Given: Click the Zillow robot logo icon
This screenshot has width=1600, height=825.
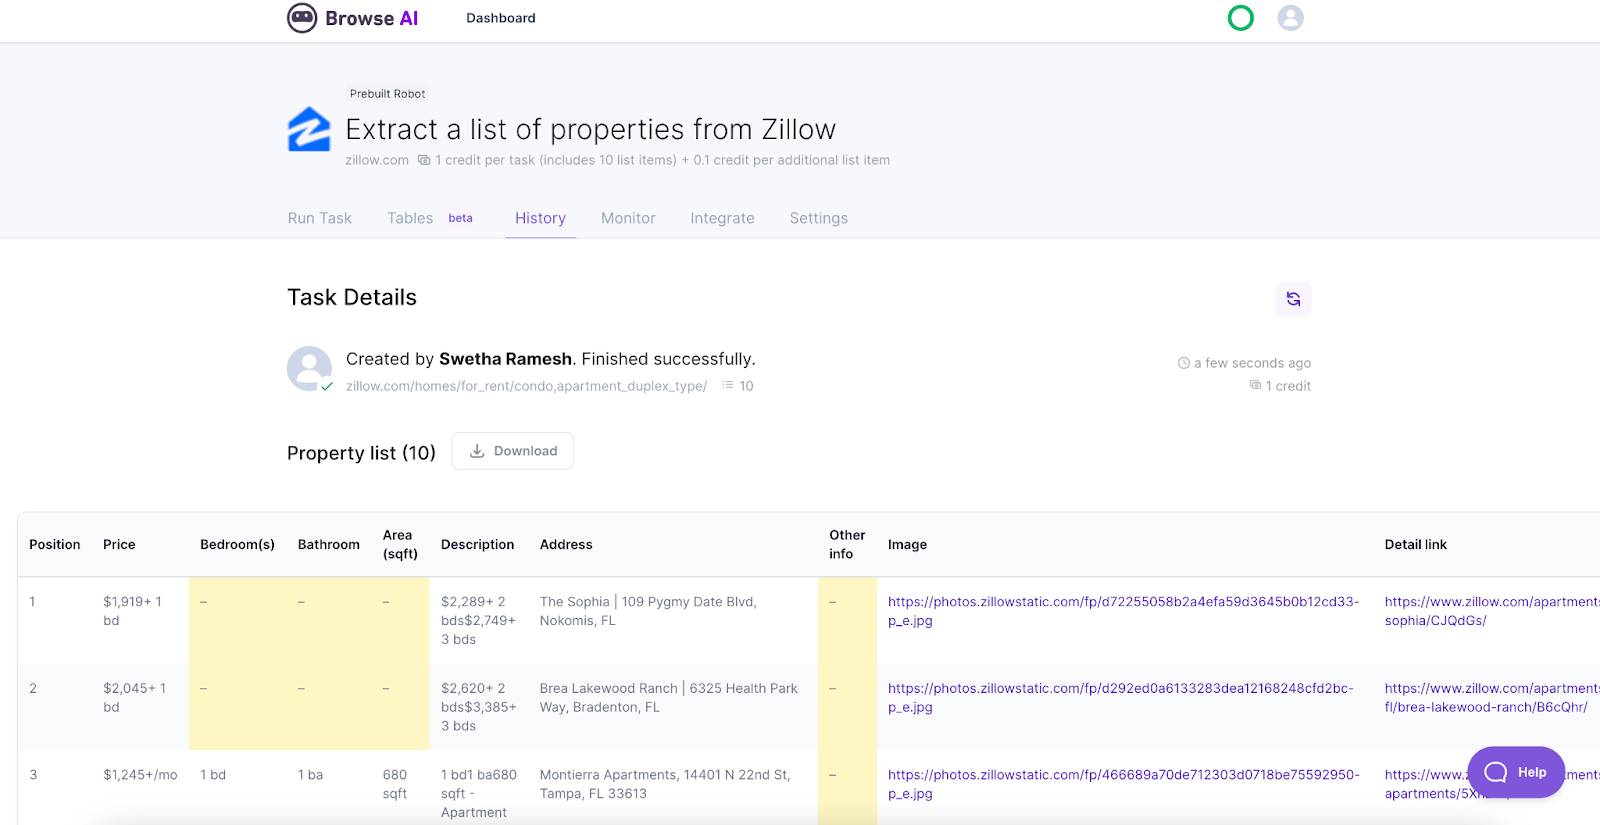Looking at the screenshot, I should [309, 129].
